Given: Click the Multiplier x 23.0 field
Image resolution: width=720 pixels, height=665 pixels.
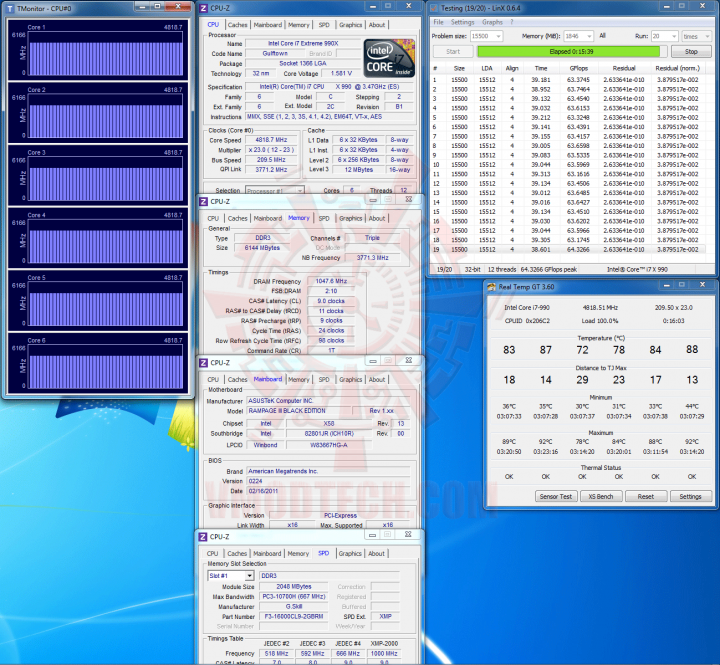Looking at the screenshot, I should [271, 150].
